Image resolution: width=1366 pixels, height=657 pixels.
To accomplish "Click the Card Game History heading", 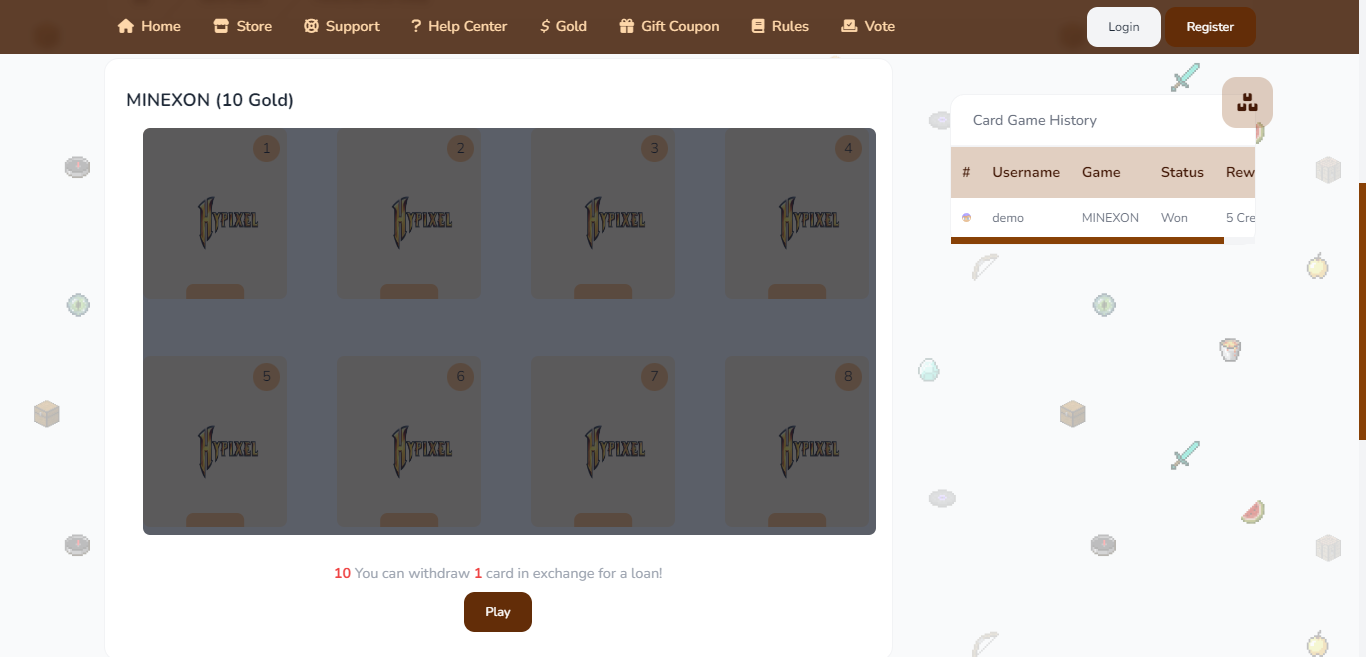I will (x=1035, y=120).
